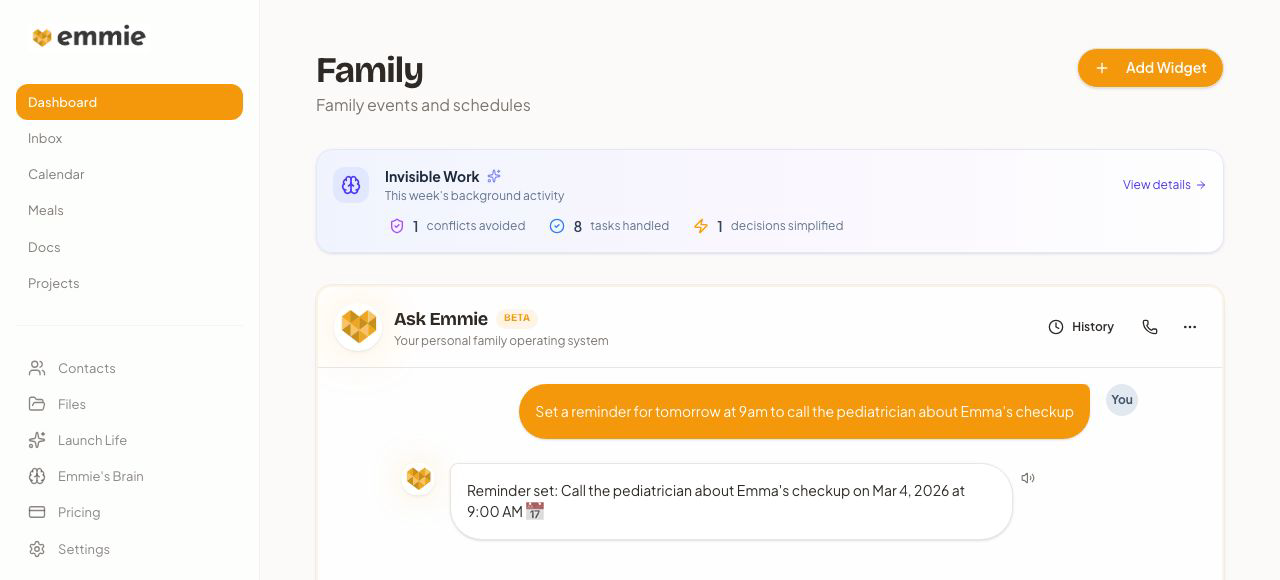Click the BETA badge next to Ask Emmie

pyautogui.click(x=517, y=318)
